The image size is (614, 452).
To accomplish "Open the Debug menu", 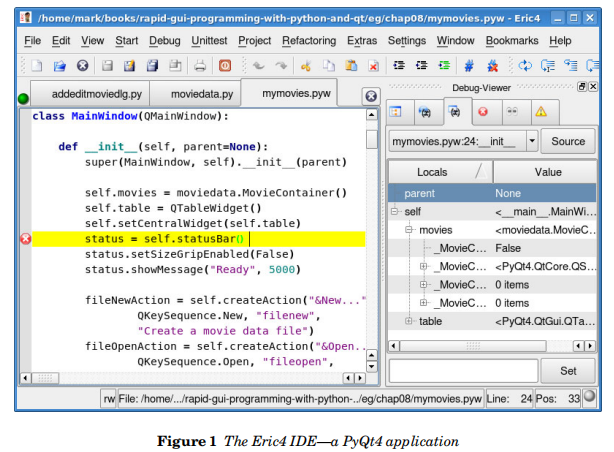I will click(x=164, y=41).
